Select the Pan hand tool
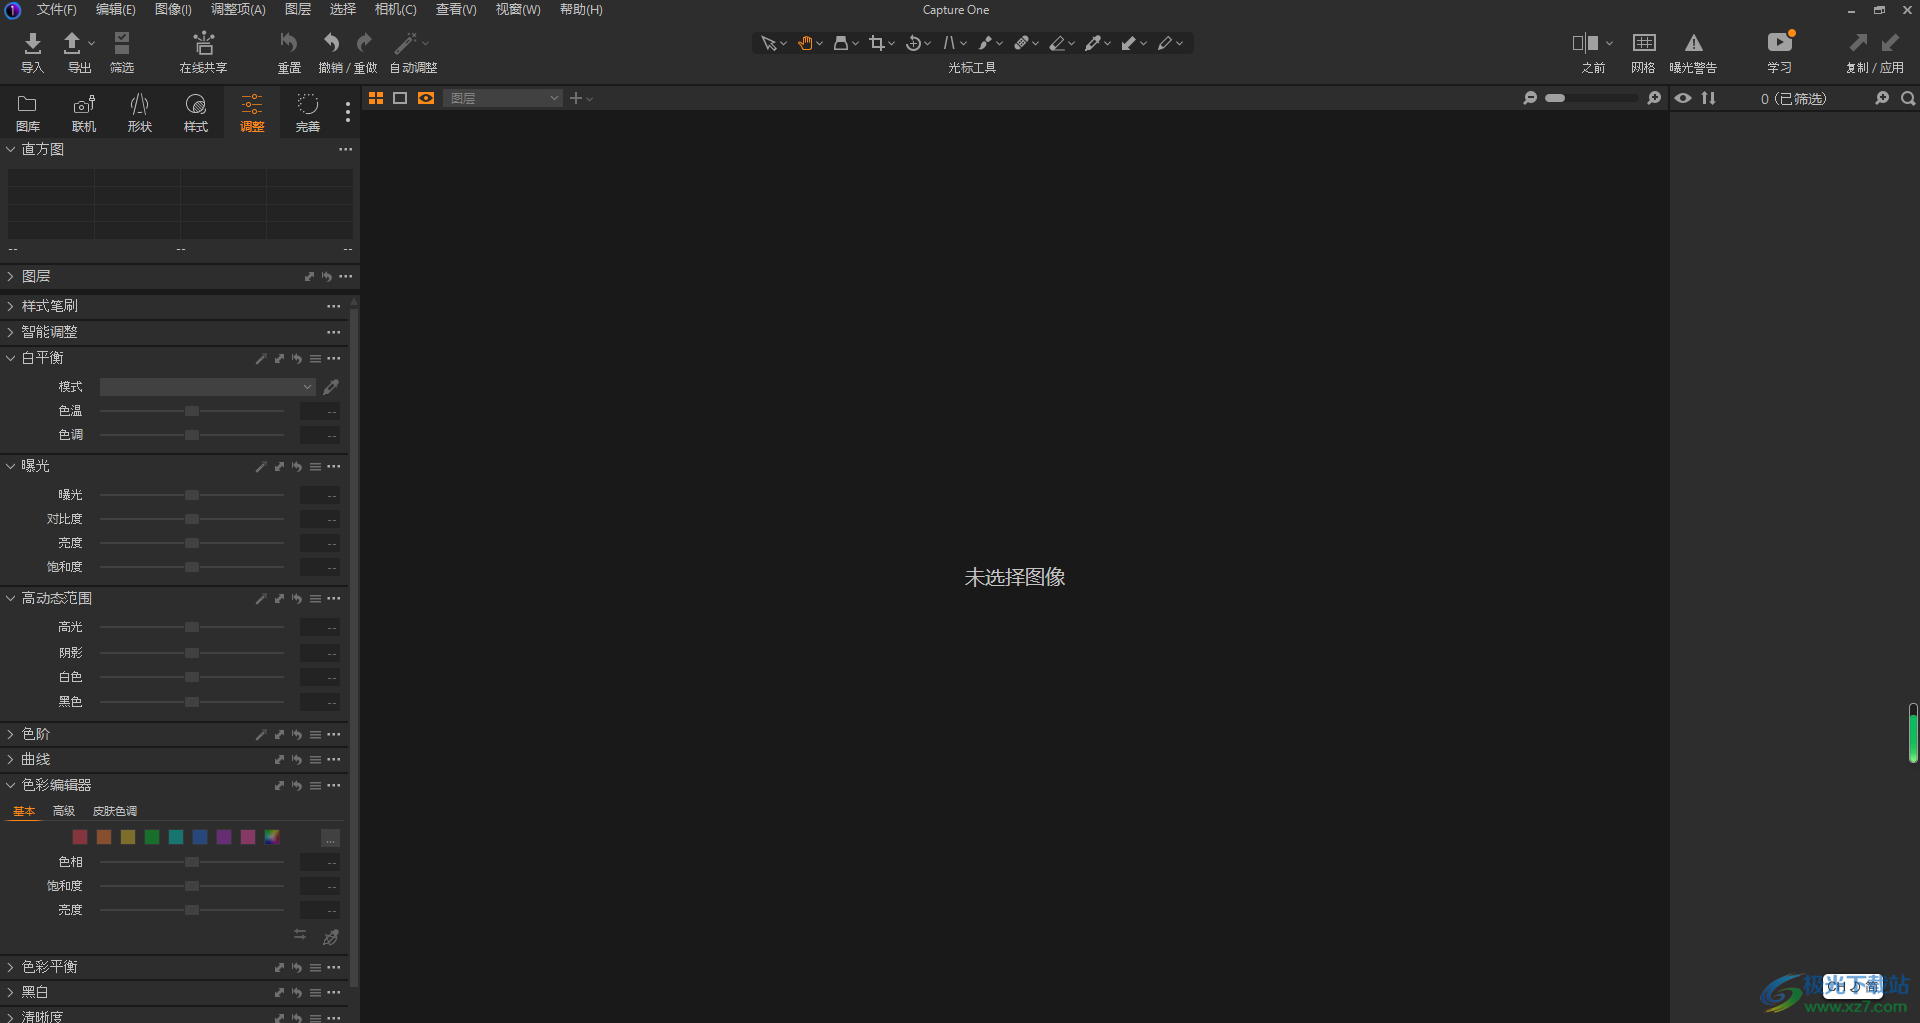This screenshot has height=1023, width=1920. tap(805, 43)
